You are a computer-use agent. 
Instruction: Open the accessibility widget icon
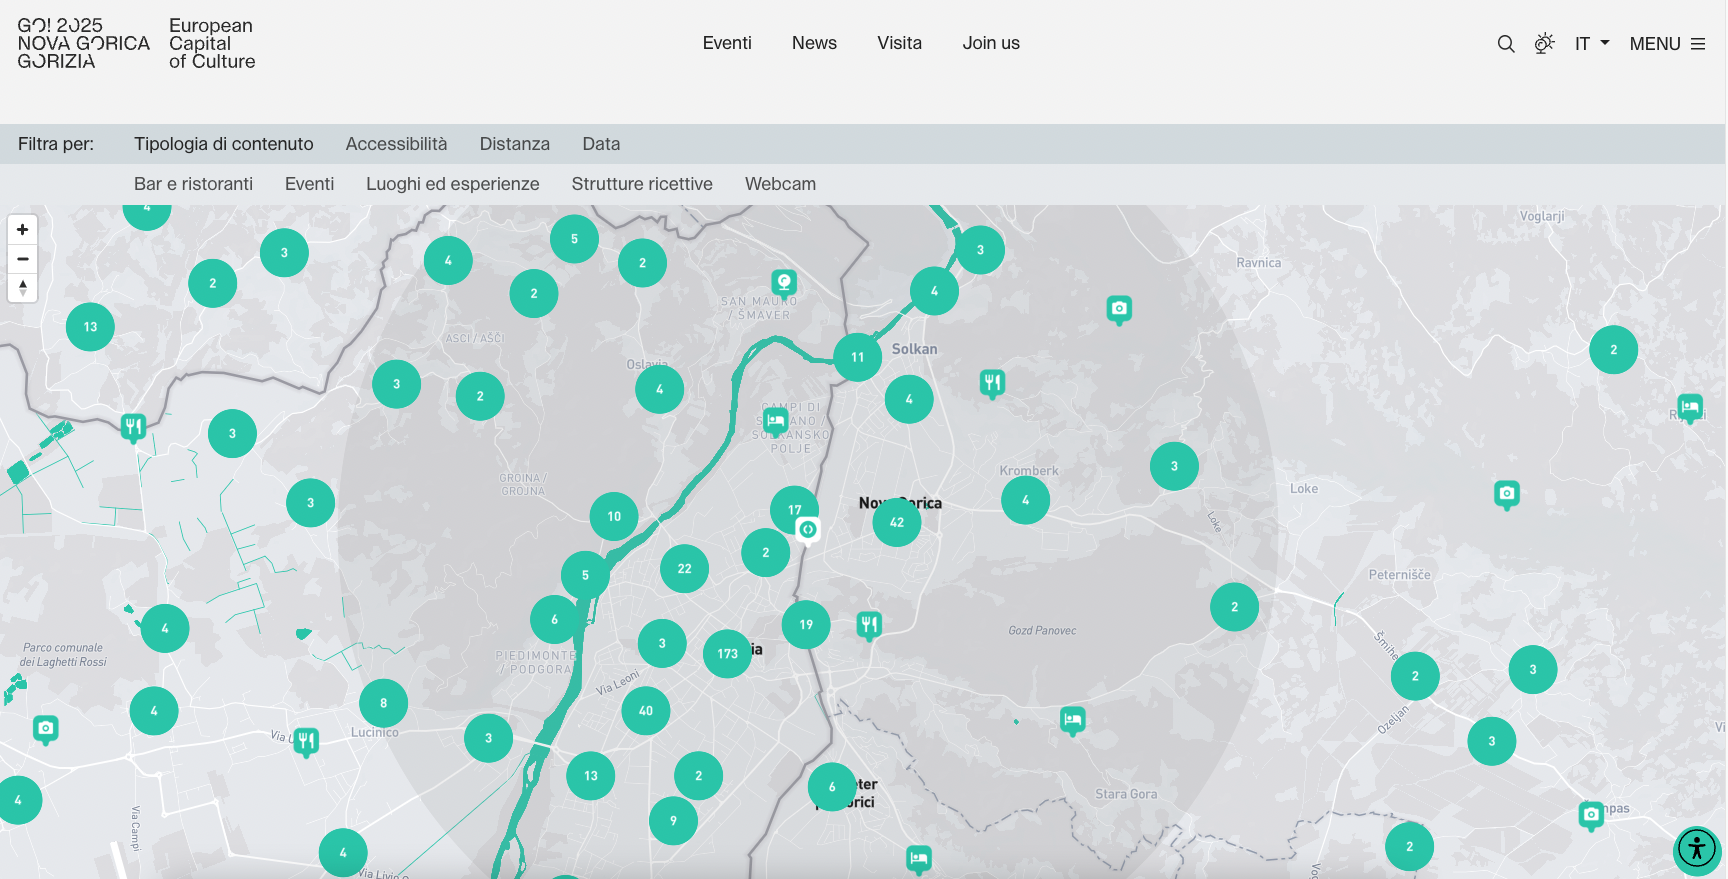coord(1697,849)
